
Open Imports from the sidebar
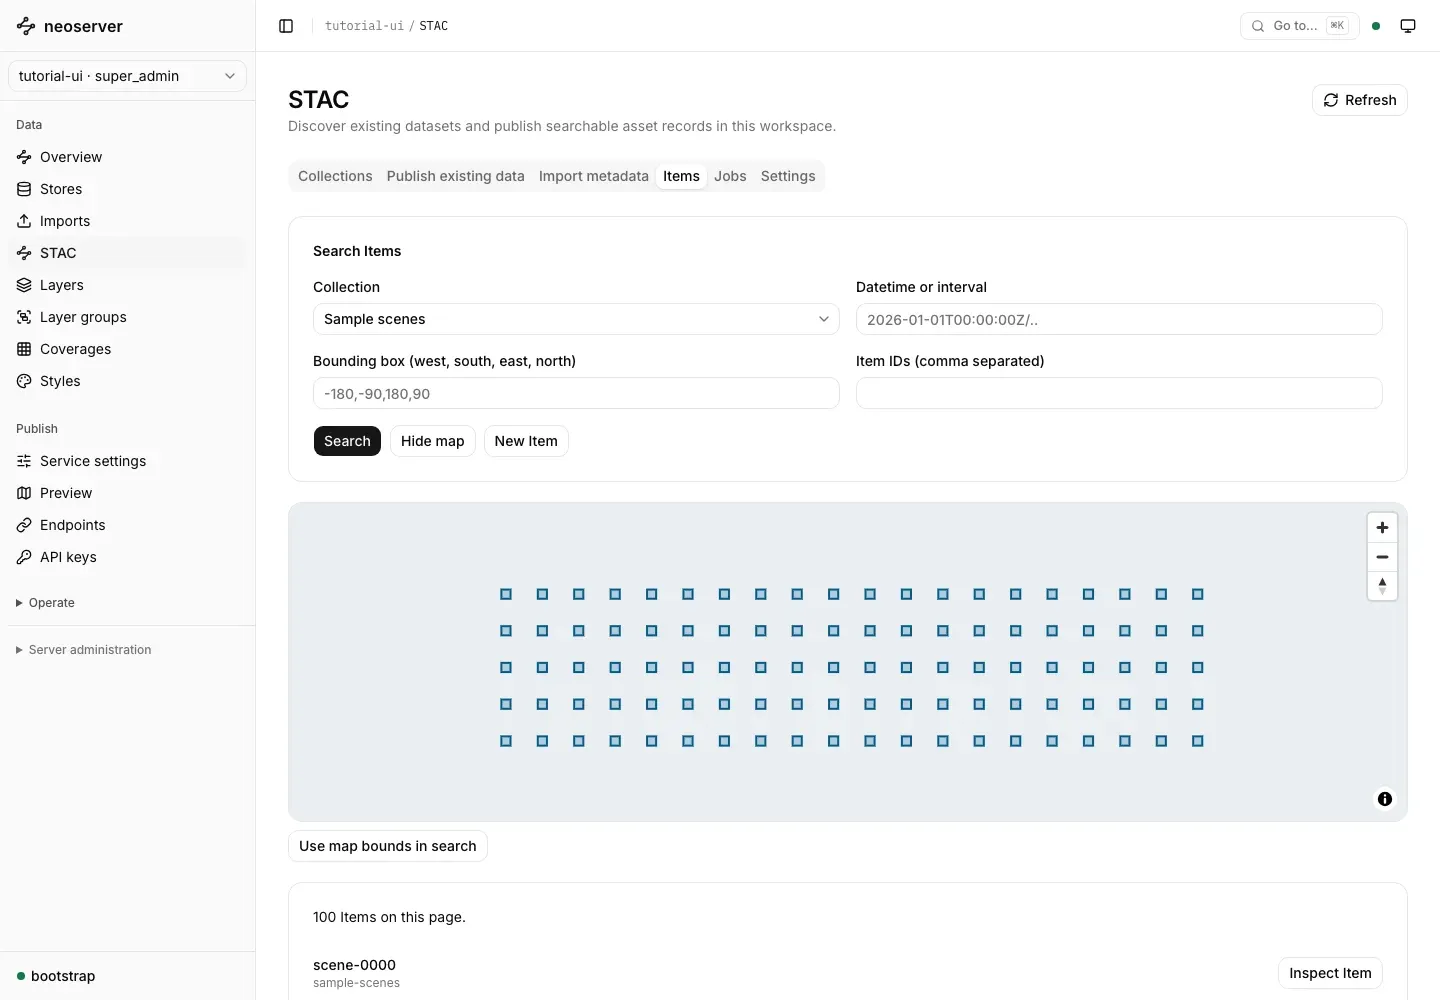(127, 221)
